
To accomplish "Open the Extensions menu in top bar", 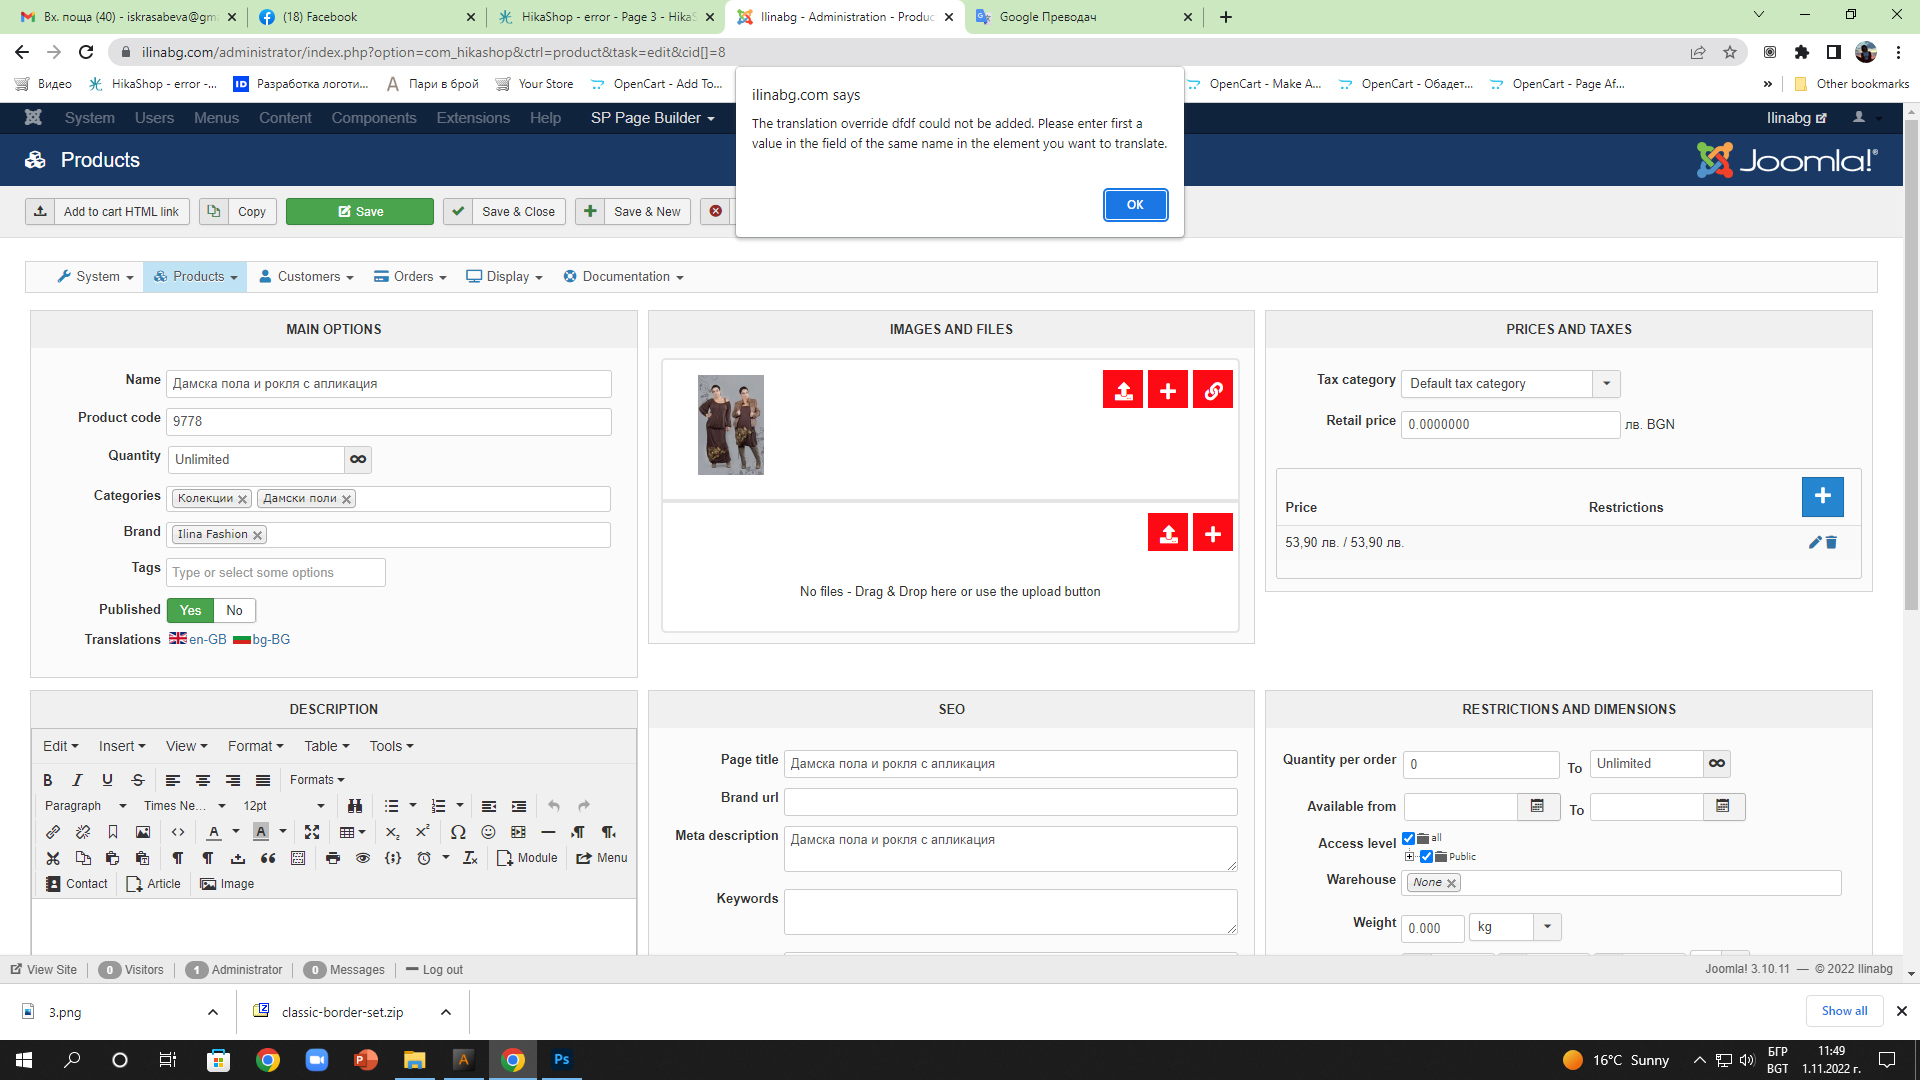I will [x=472, y=118].
